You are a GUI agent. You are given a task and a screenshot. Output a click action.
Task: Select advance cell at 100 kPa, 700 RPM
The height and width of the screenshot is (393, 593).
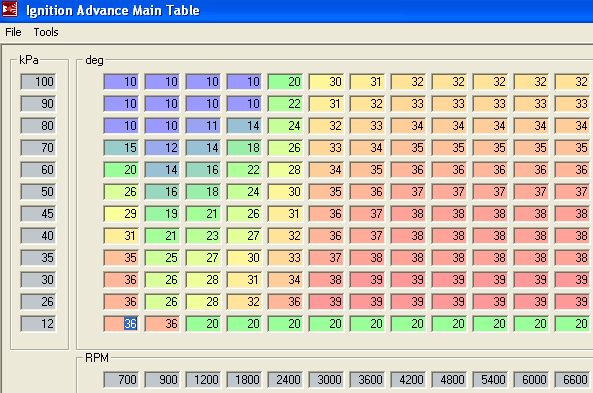pyautogui.click(x=121, y=82)
